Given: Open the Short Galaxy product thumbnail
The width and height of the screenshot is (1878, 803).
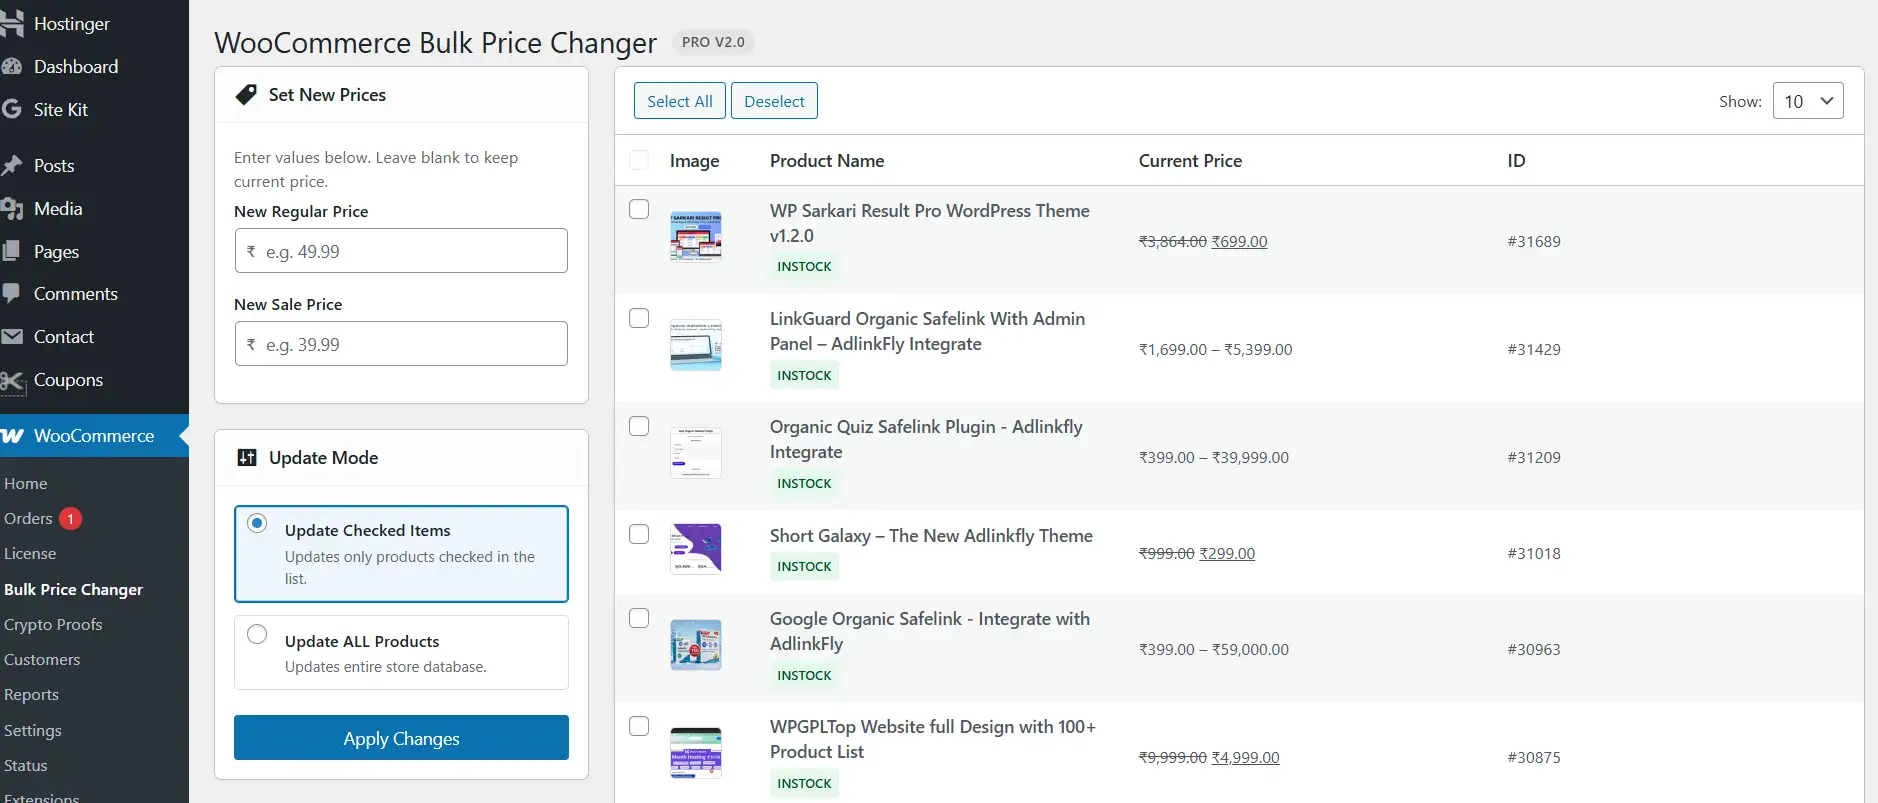Looking at the screenshot, I should (x=696, y=548).
